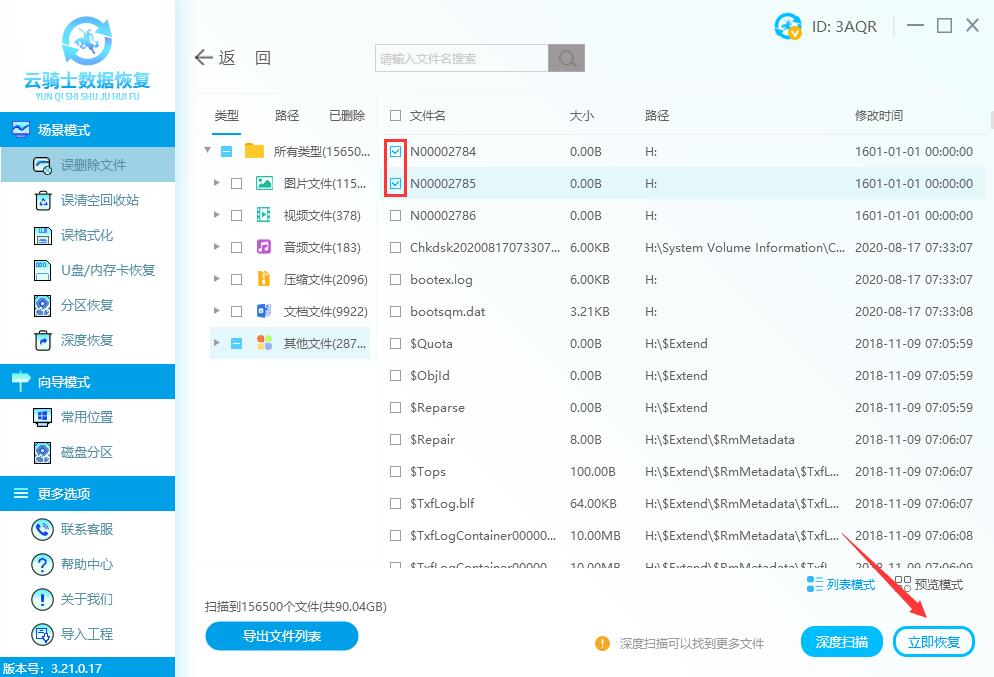Check the N00002786 file checkbox
This screenshot has height=677, width=994.
click(395, 215)
